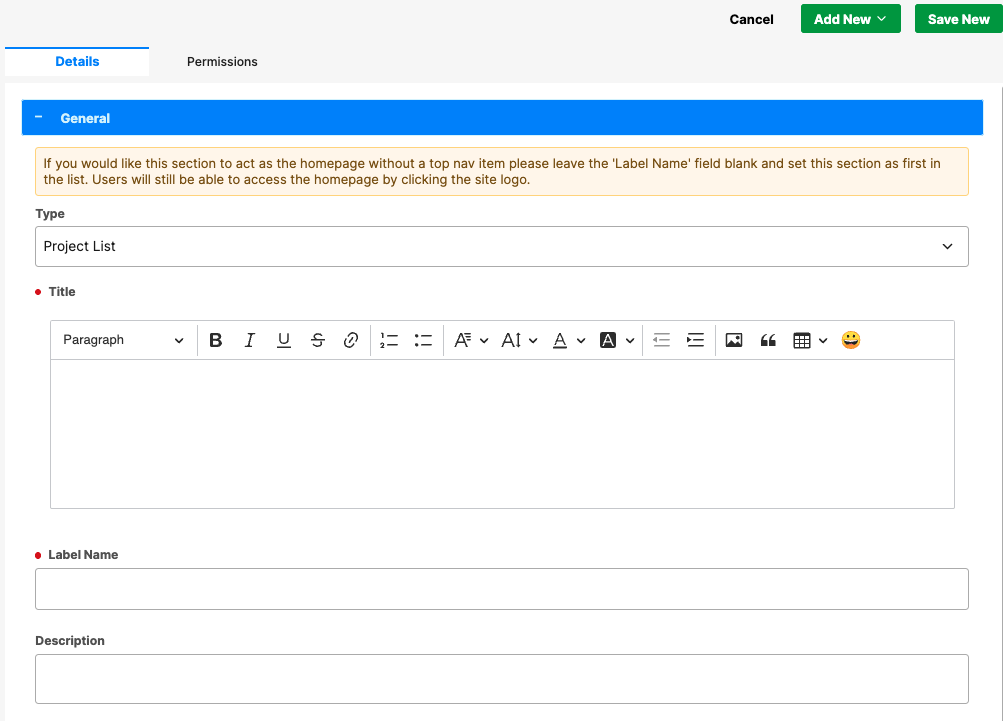Open the font color picker
The width and height of the screenshot is (1003, 721).
click(560, 340)
